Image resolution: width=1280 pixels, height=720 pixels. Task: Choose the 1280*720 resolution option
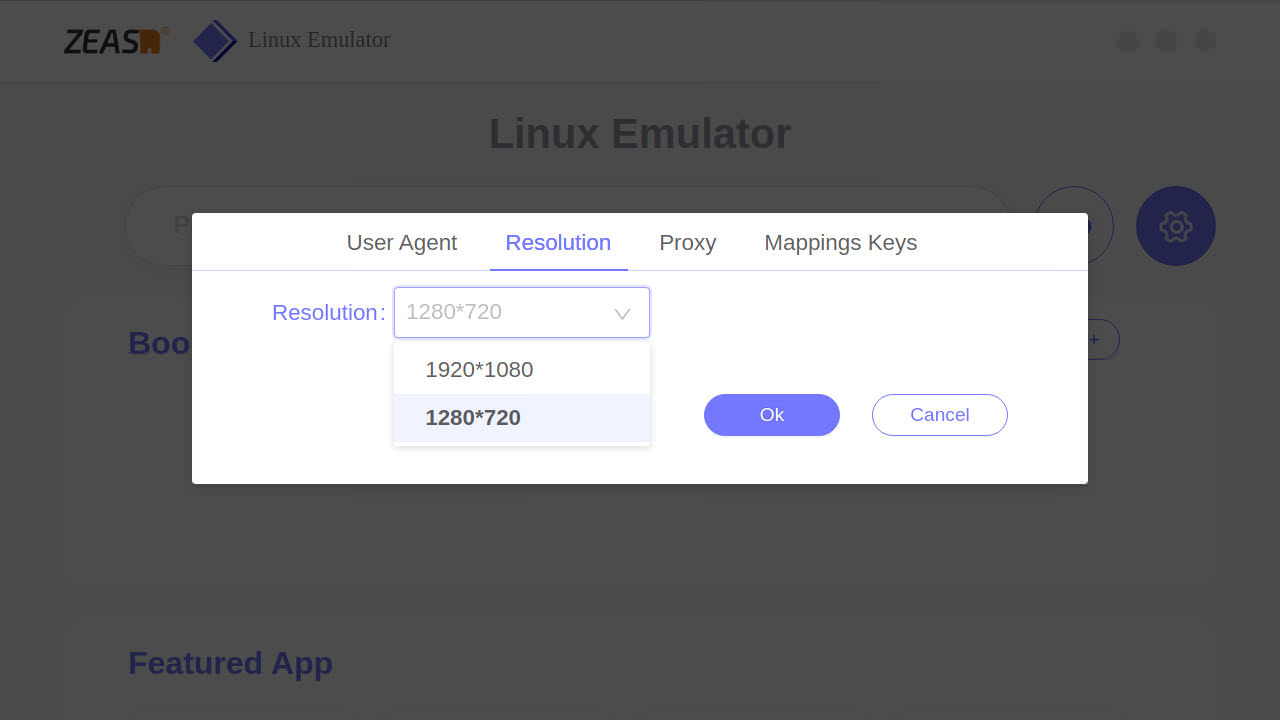click(x=522, y=418)
